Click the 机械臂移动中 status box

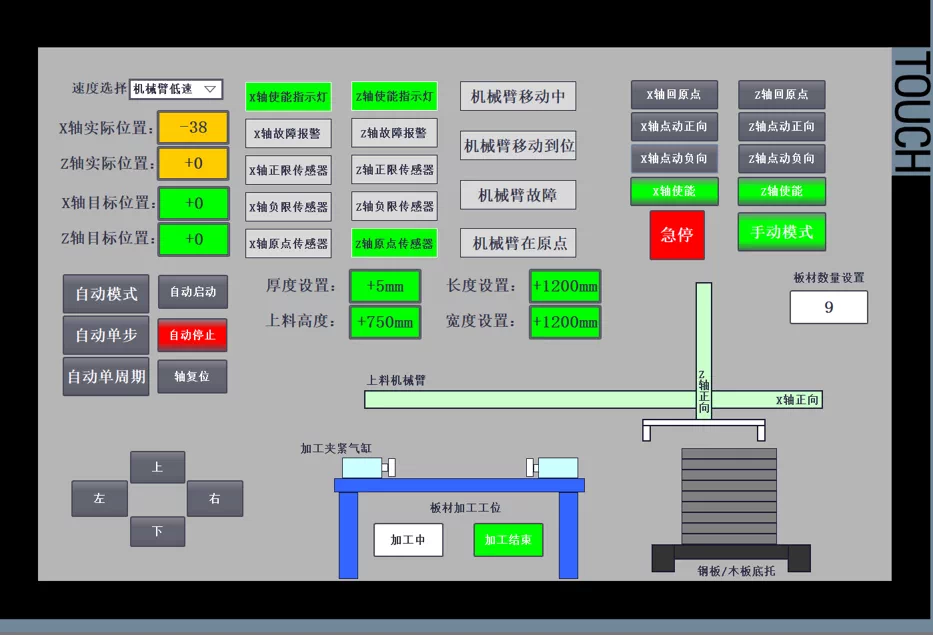[518, 96]
